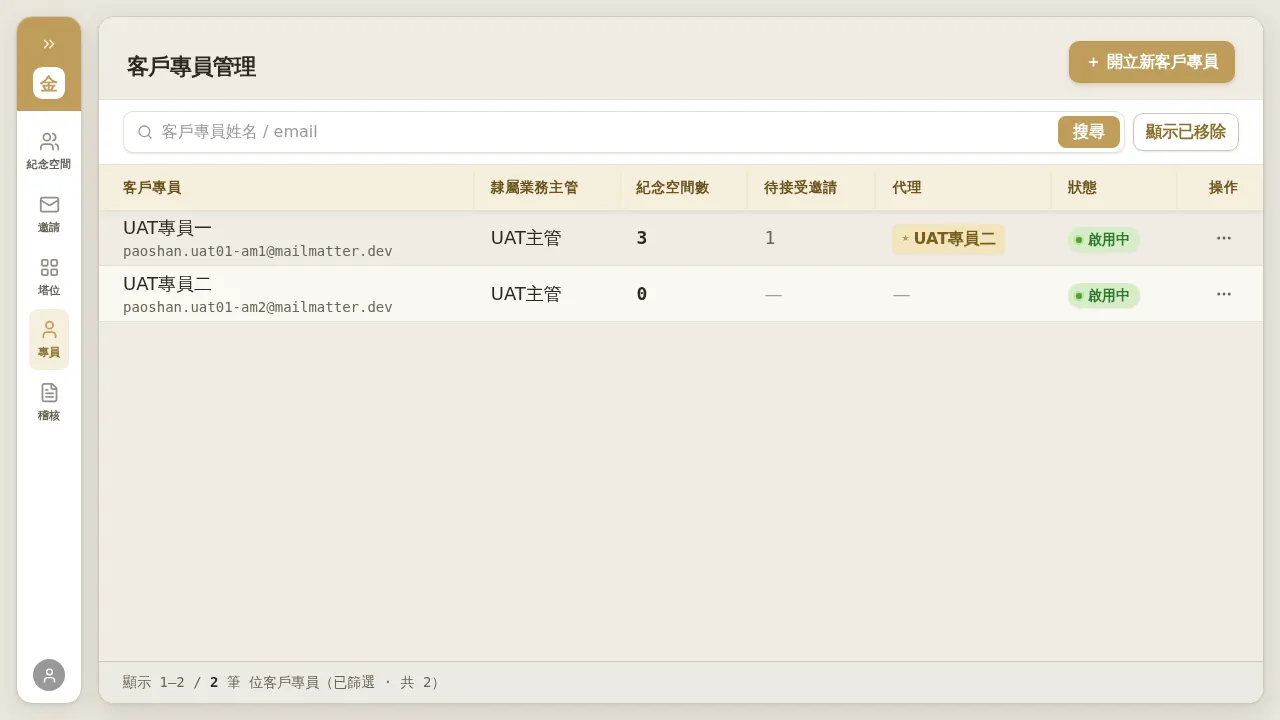Click the magnifier icon in search box
Image resolution: width=1280 pixels, height=720 pixels.
(145, 132)
